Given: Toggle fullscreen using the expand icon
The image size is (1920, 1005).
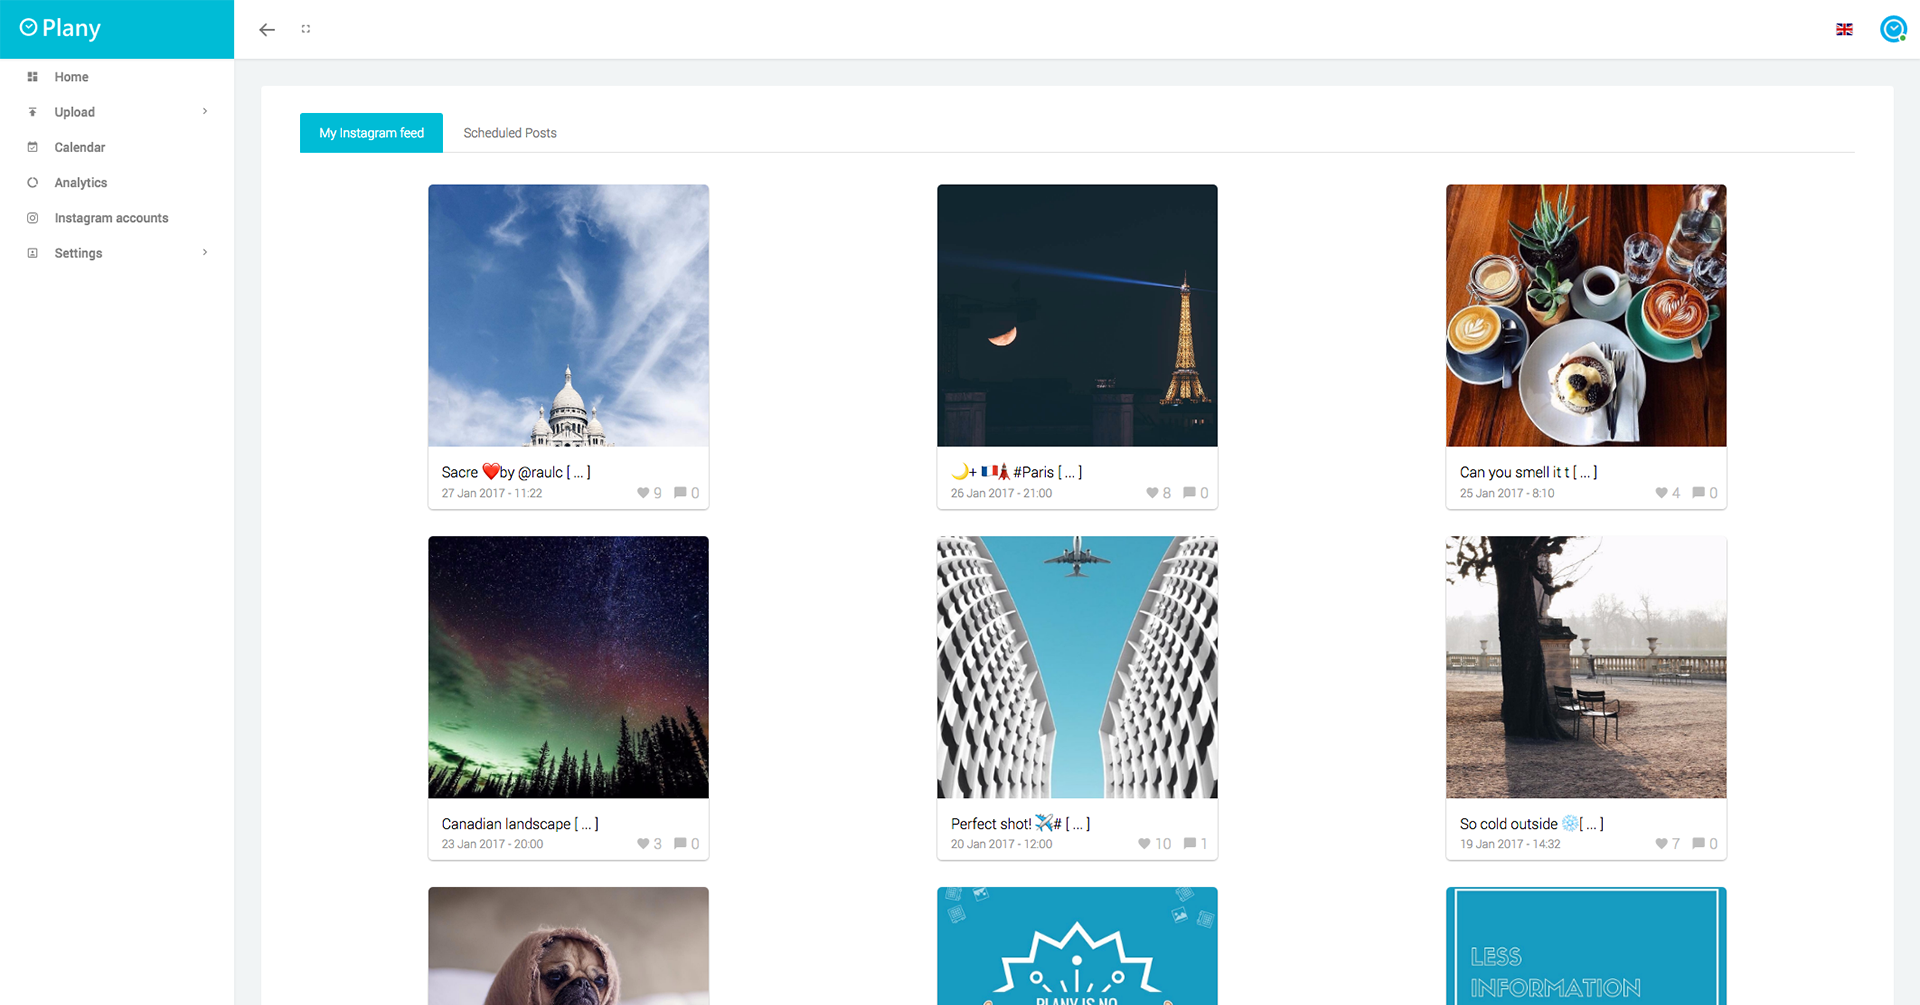Looking at the screenshot, I should [306, 29].
